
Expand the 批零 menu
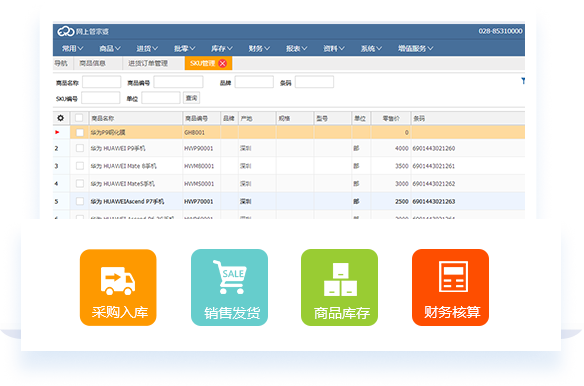coord(184,48)
